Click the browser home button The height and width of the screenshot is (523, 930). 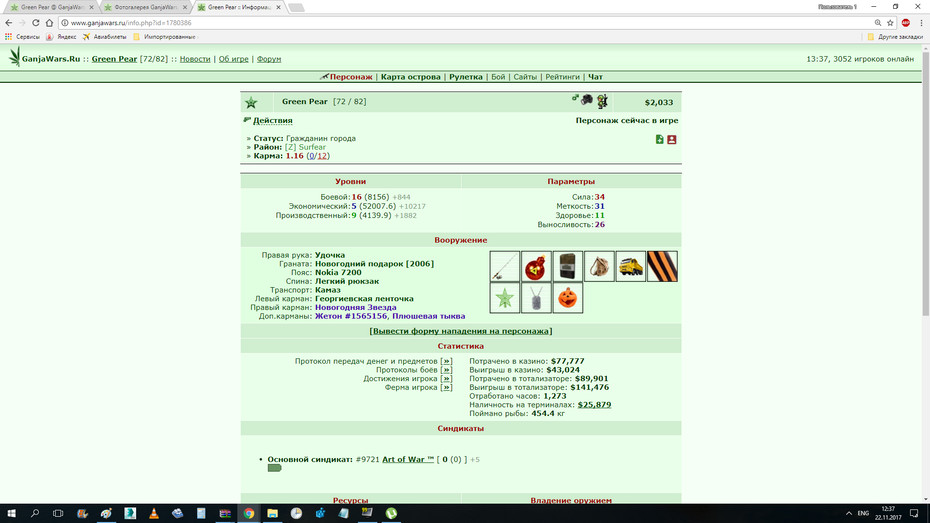click(x=49, y=23)
